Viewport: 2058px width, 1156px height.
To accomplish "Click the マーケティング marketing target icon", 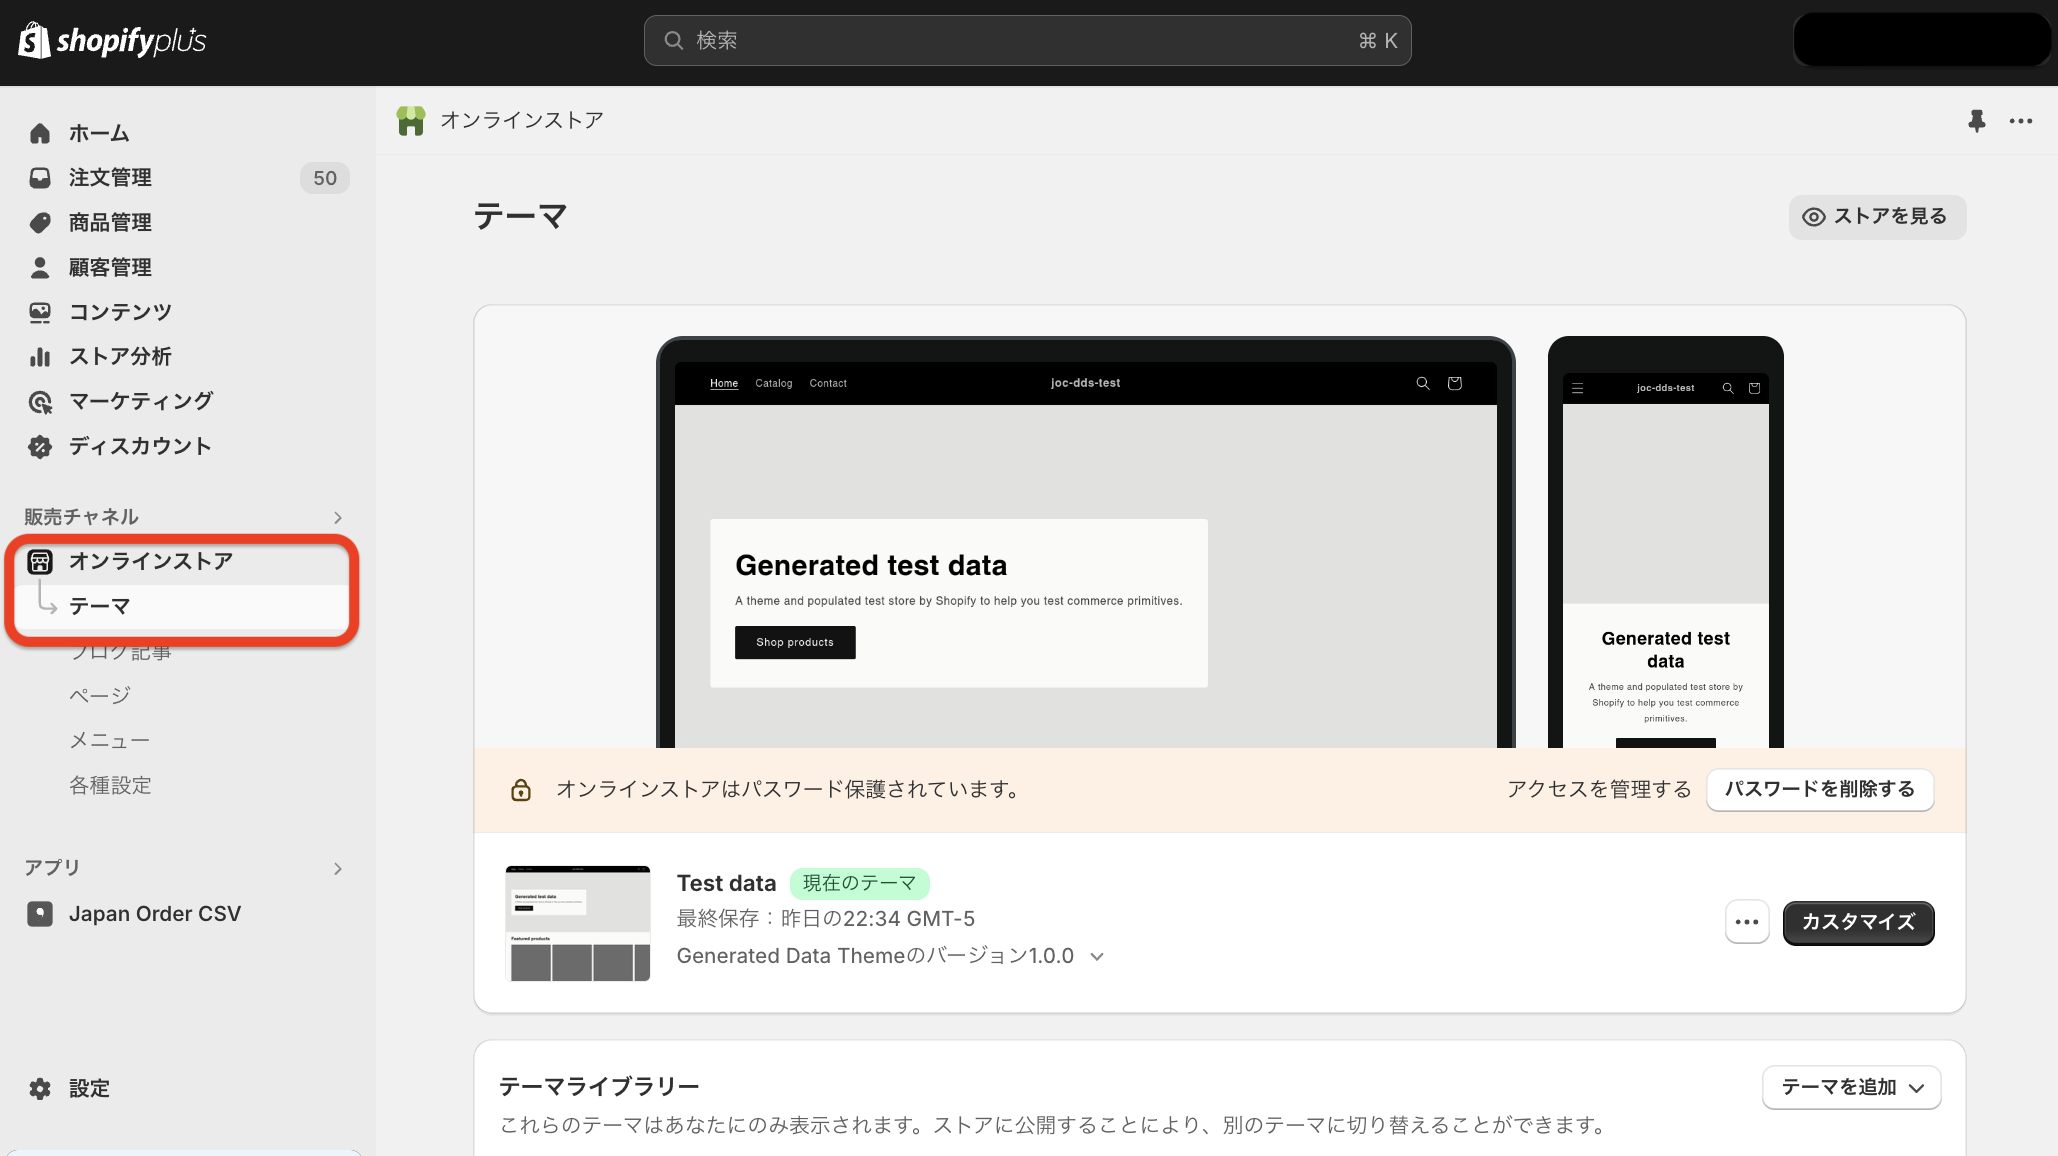I will coord(40,402).
